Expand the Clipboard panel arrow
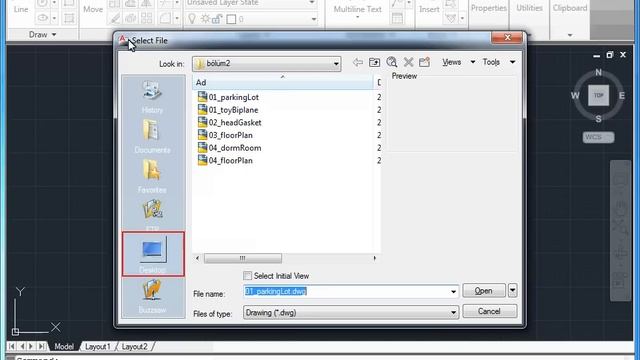The image size is (640, 360). (570, 36)
